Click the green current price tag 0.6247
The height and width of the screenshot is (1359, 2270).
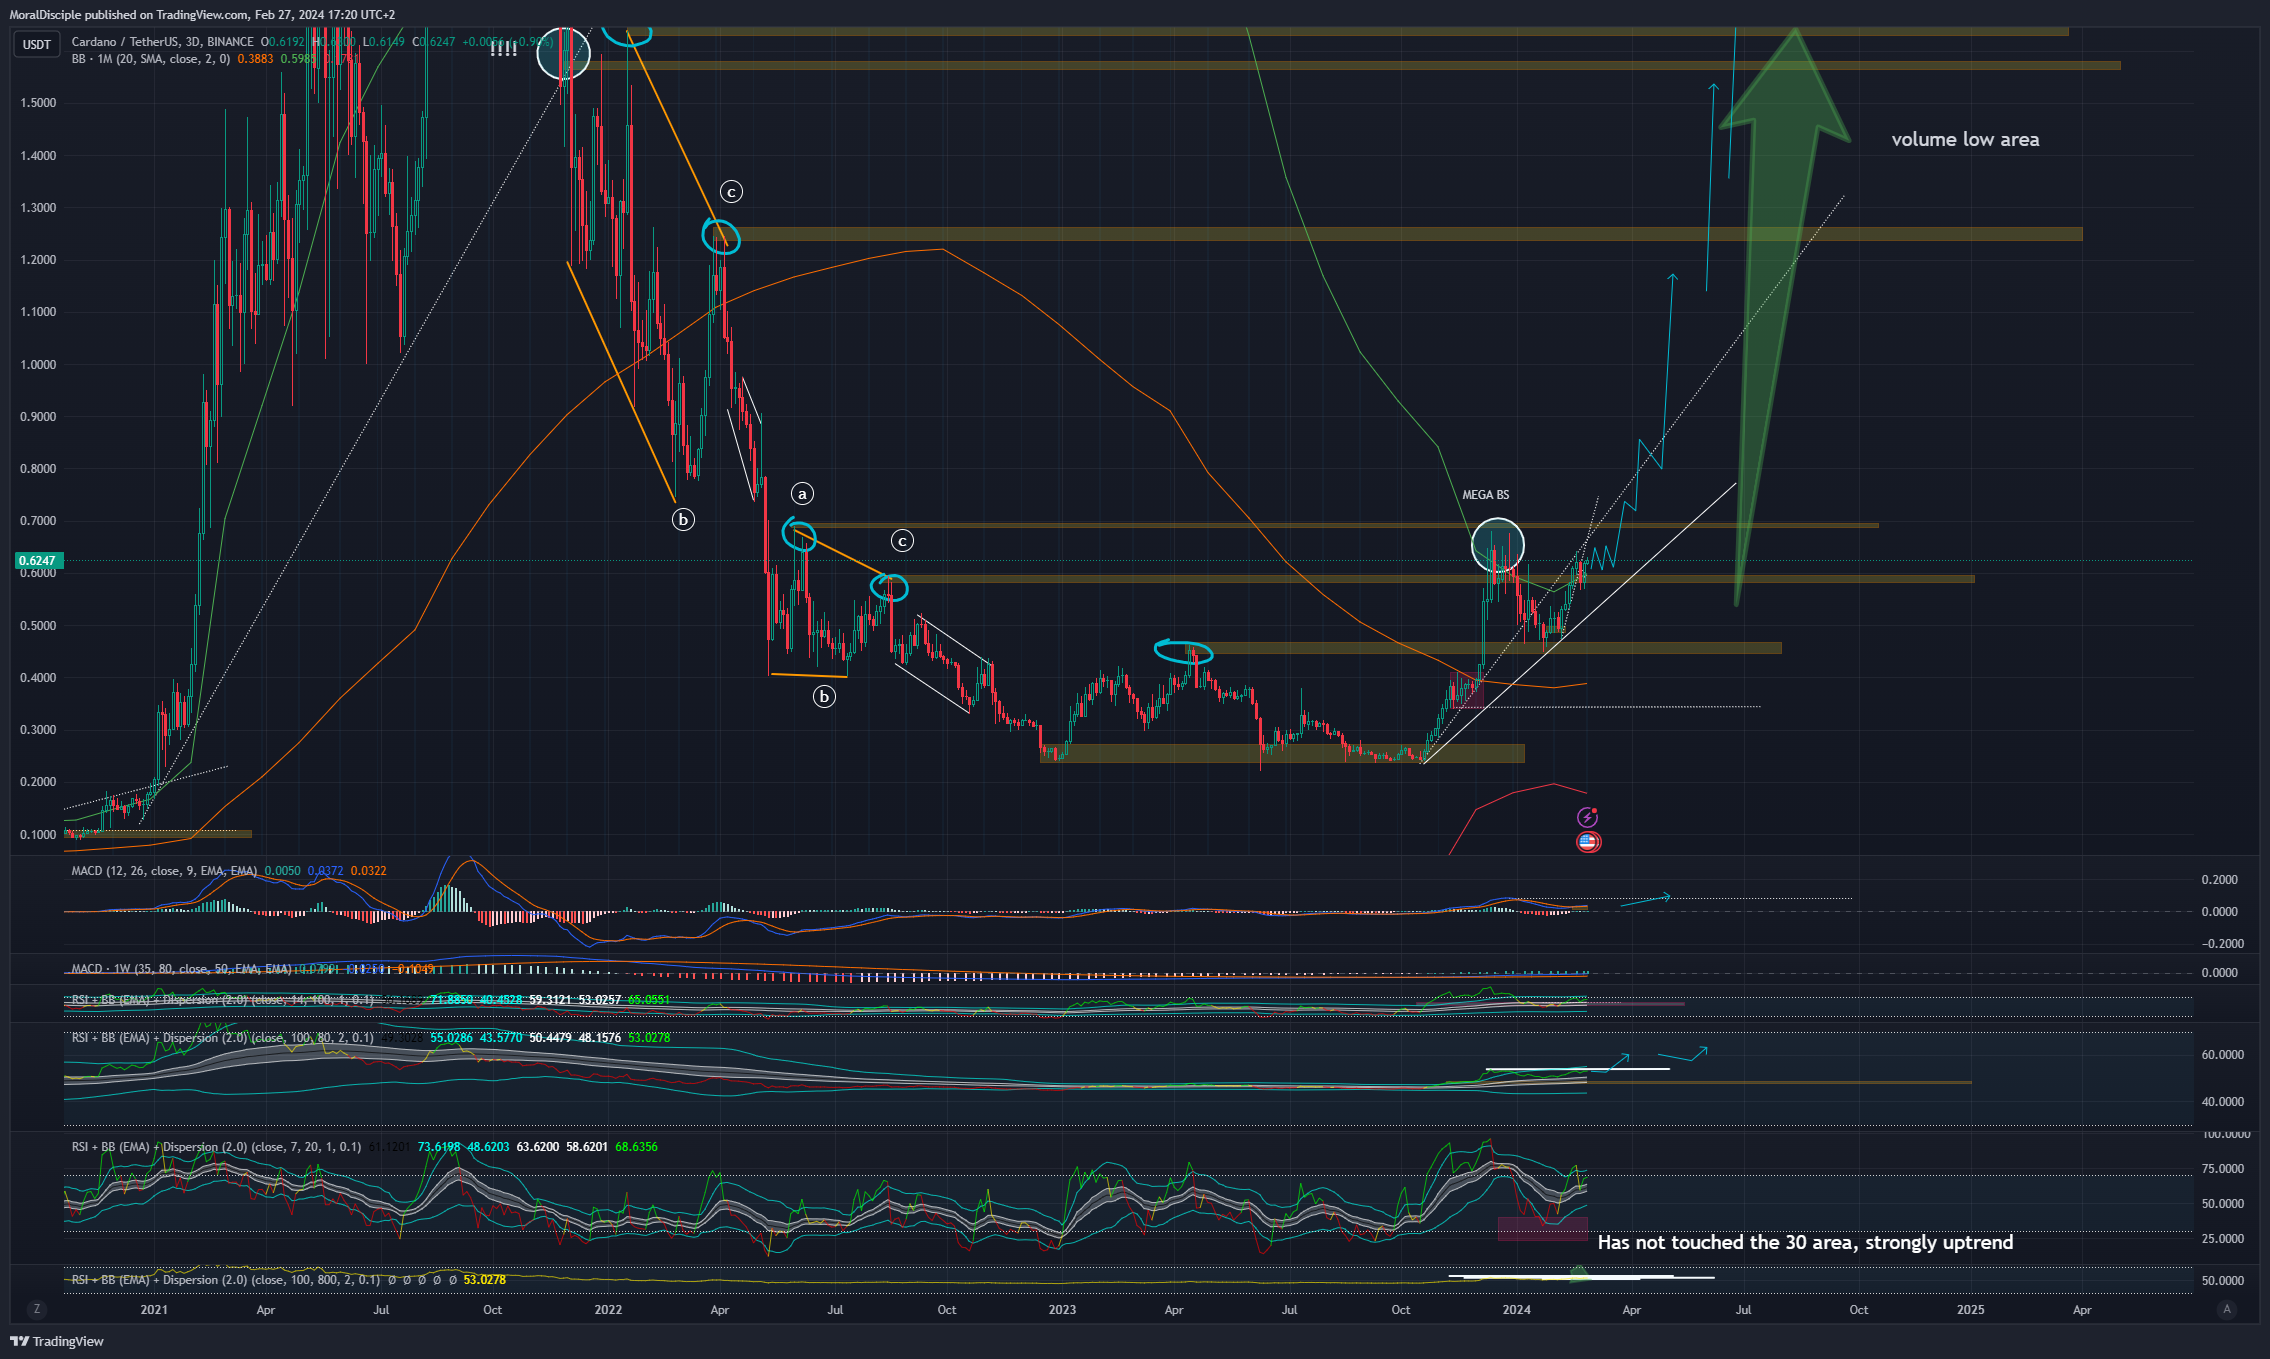click(37, 561)
